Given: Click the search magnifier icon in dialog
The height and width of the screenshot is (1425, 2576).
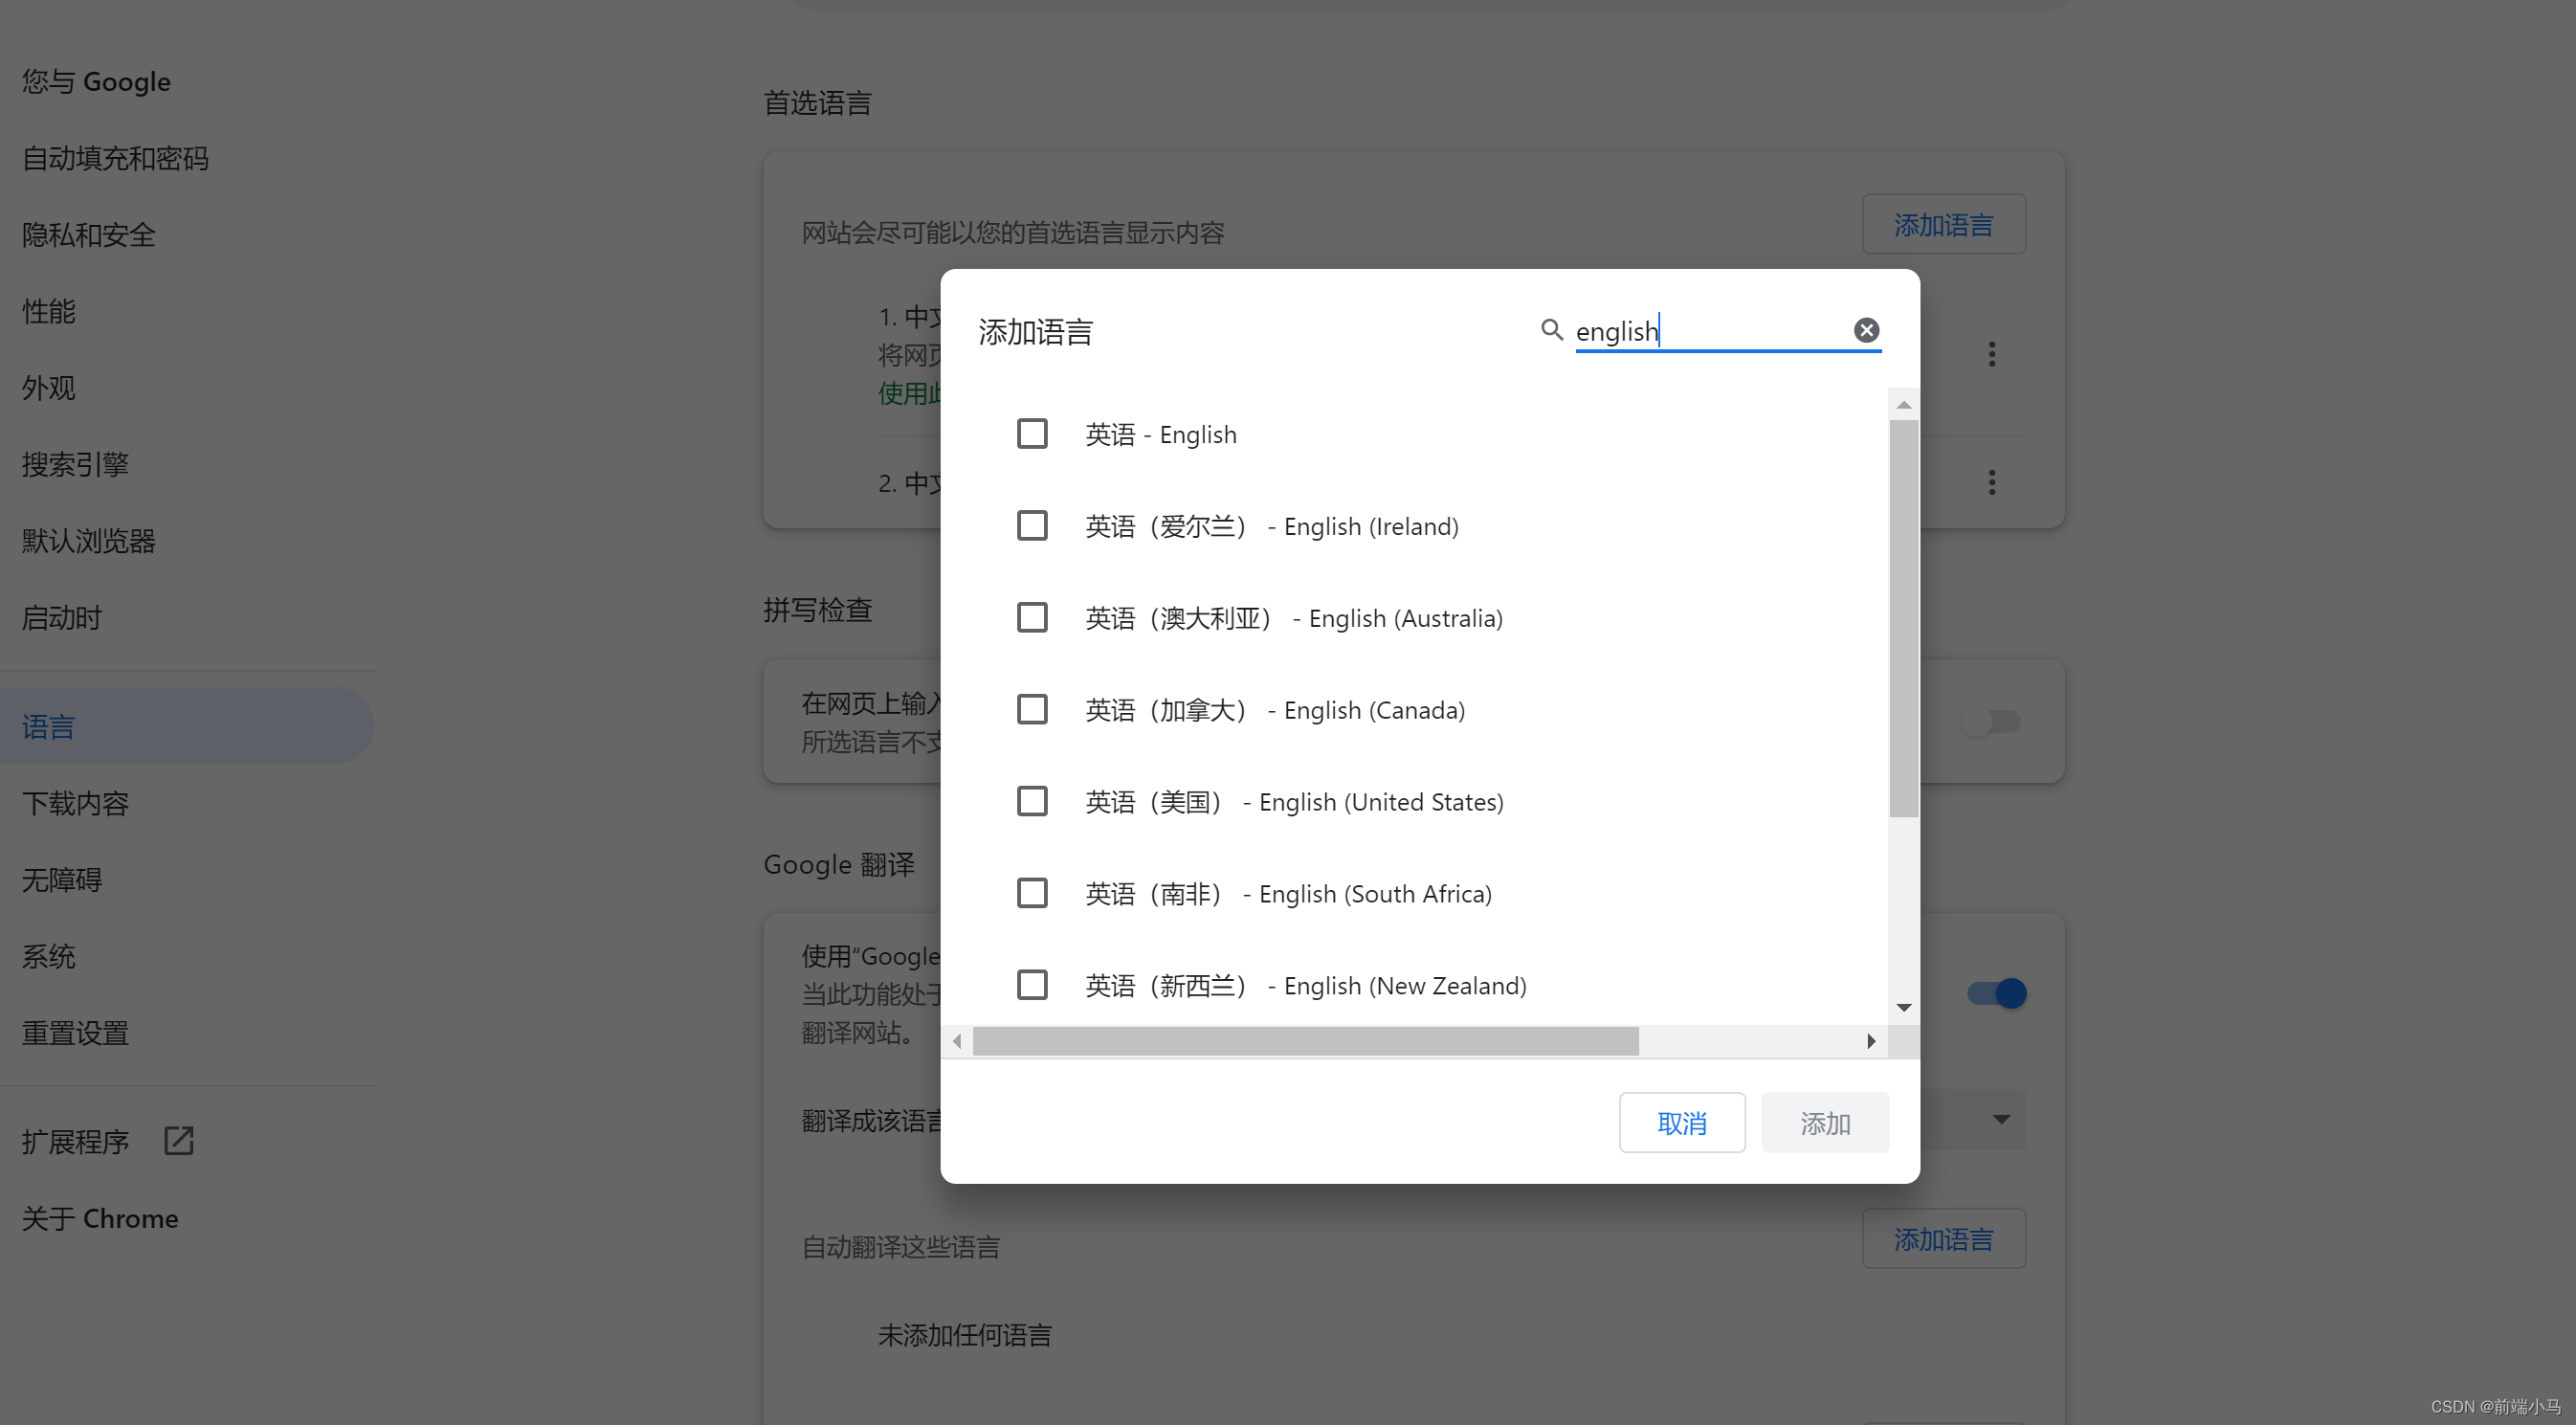Looking at the screenshot, I should (1551, 330).
